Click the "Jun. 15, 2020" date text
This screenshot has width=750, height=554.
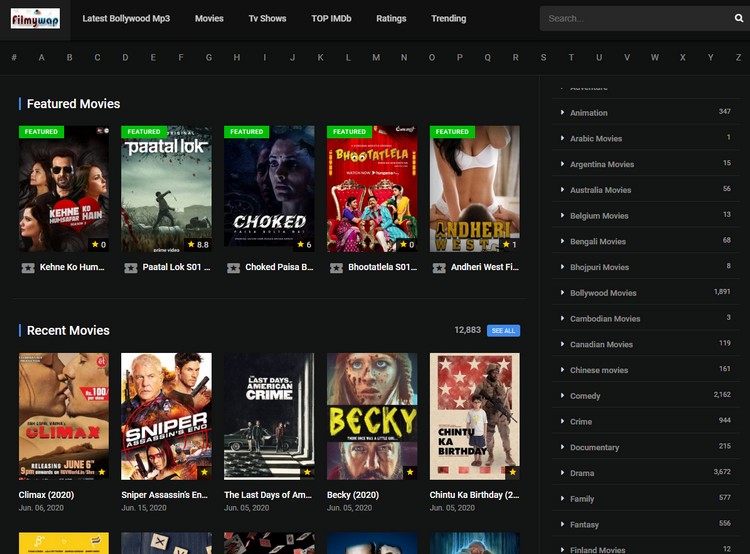[144, 508]
